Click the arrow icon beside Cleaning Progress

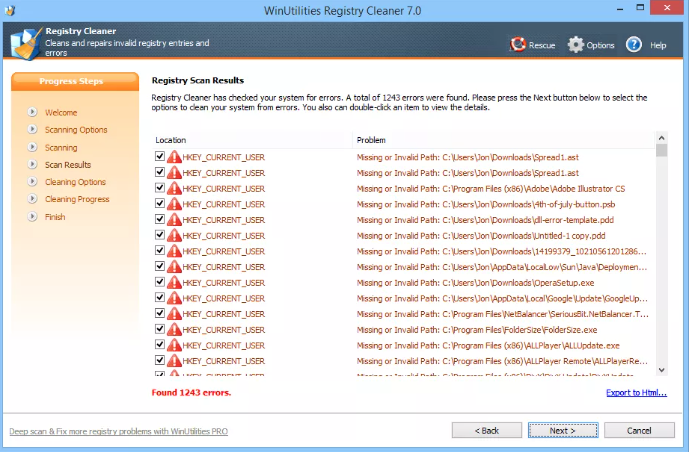coord(32,199)
